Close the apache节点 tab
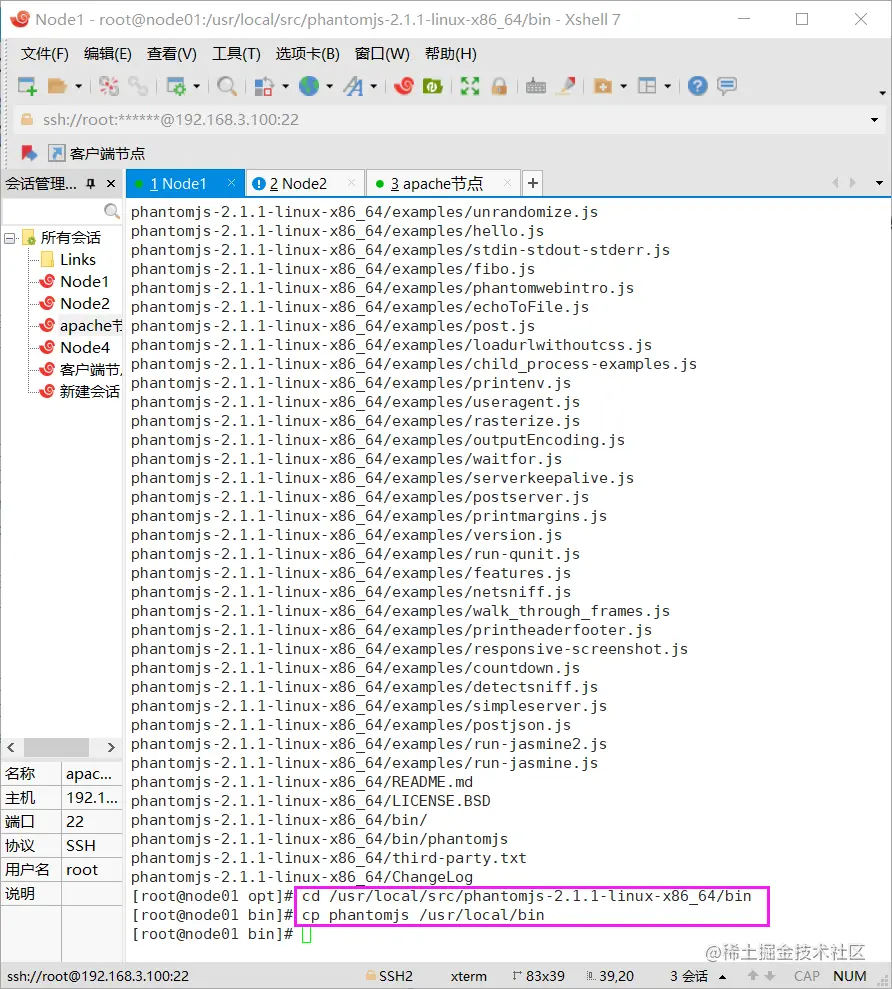892x989 pixels. point(507,183)
